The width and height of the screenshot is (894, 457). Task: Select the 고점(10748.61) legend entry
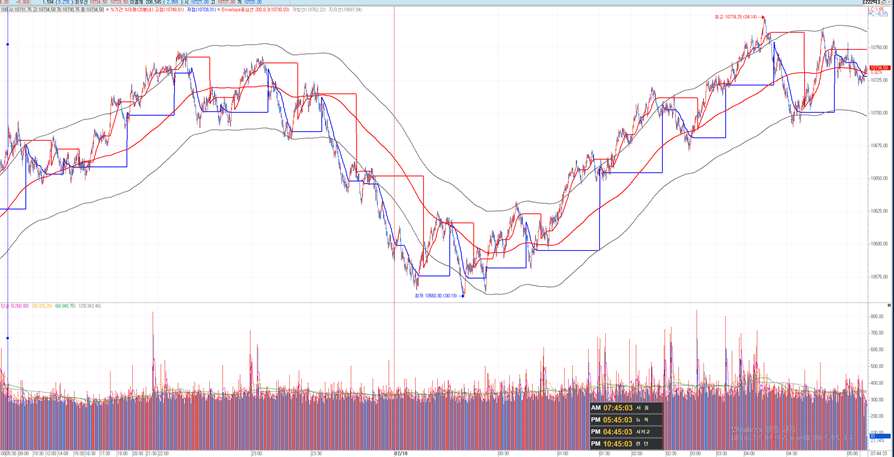170,10
